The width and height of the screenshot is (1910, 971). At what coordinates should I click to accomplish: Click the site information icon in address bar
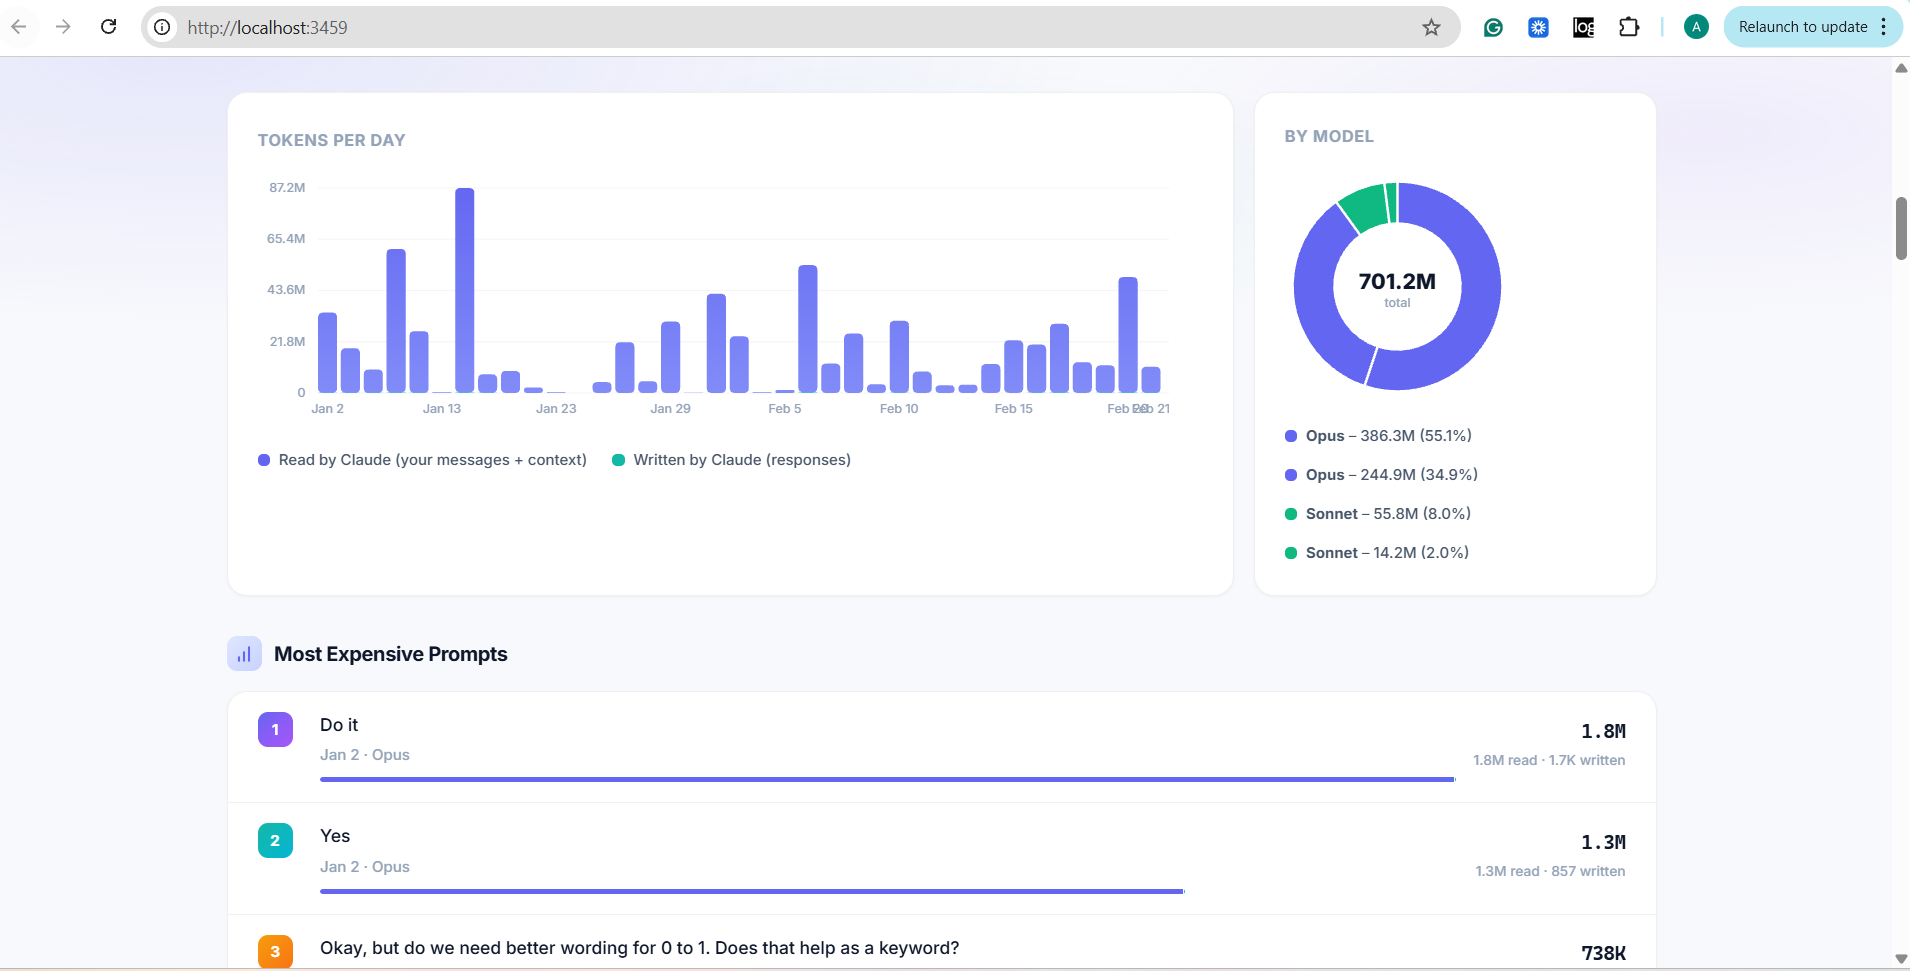click(161, 27)
